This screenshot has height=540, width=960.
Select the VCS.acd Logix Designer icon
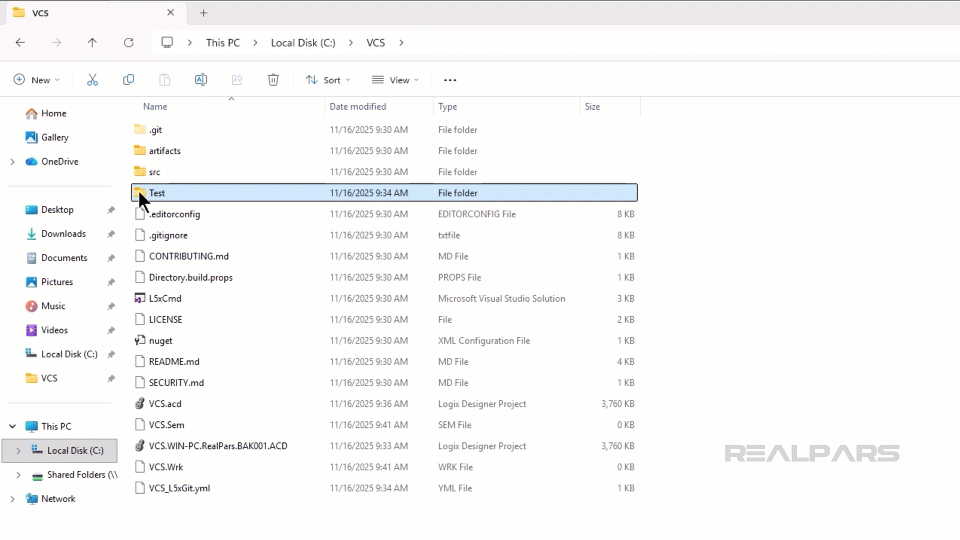[140, 404]
